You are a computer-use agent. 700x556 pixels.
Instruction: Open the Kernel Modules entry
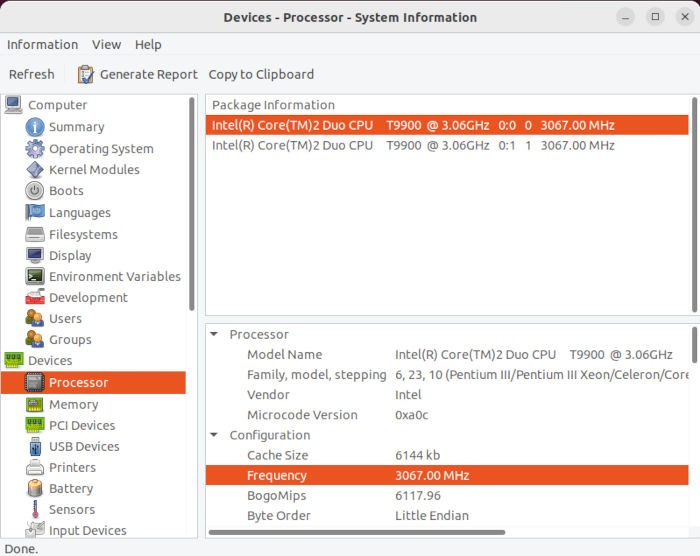tap(94, 170)
